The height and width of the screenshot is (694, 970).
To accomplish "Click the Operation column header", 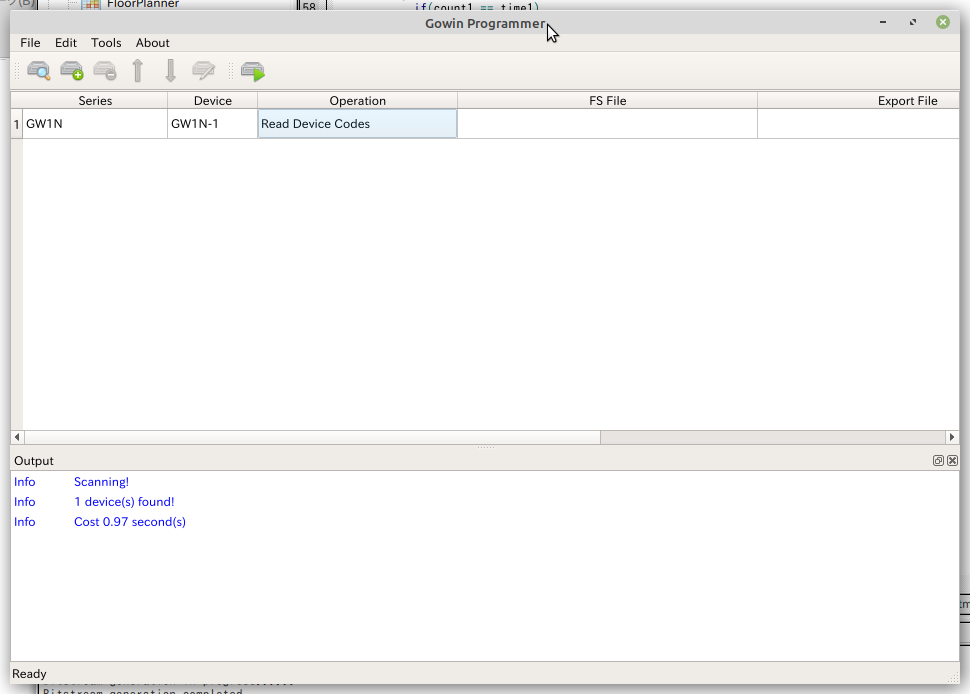I will coord(358,101).
